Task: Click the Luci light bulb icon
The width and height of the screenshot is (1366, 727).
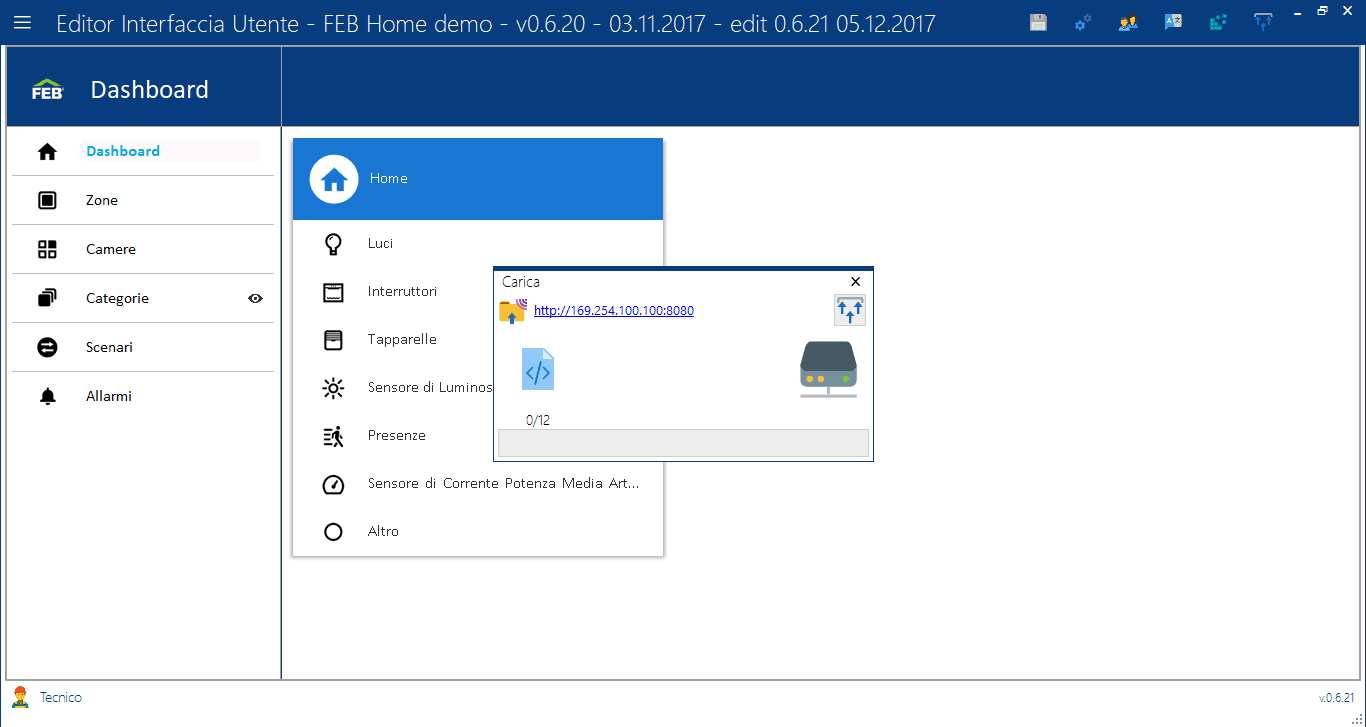Action: pyautogui.click(x=334, y=244)
